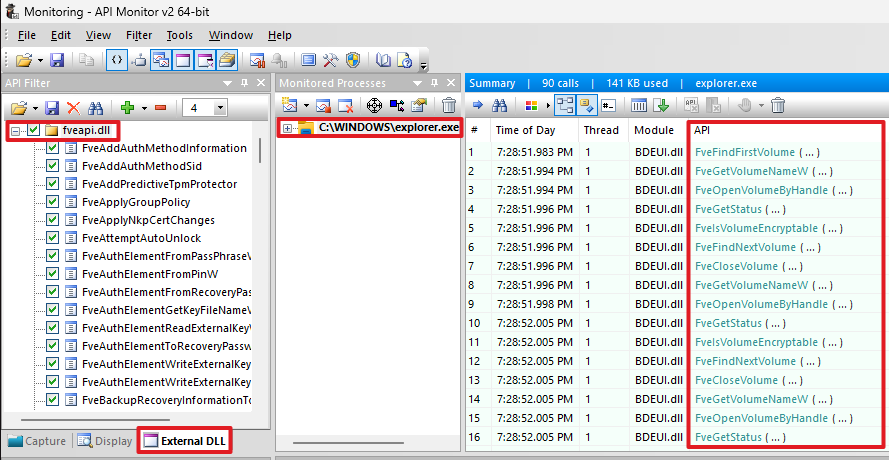Click the green plus add icon
This screenshot has width=889, height=460.
pos(127,107)
